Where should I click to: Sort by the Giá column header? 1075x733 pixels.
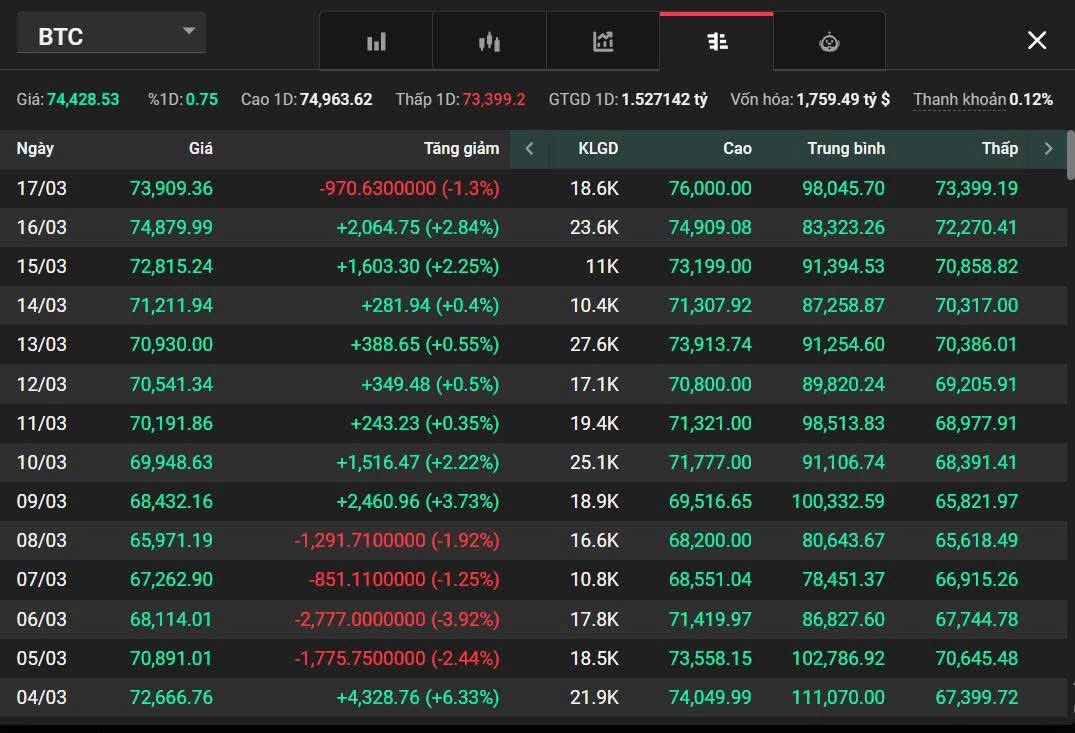tap(200, 149)
